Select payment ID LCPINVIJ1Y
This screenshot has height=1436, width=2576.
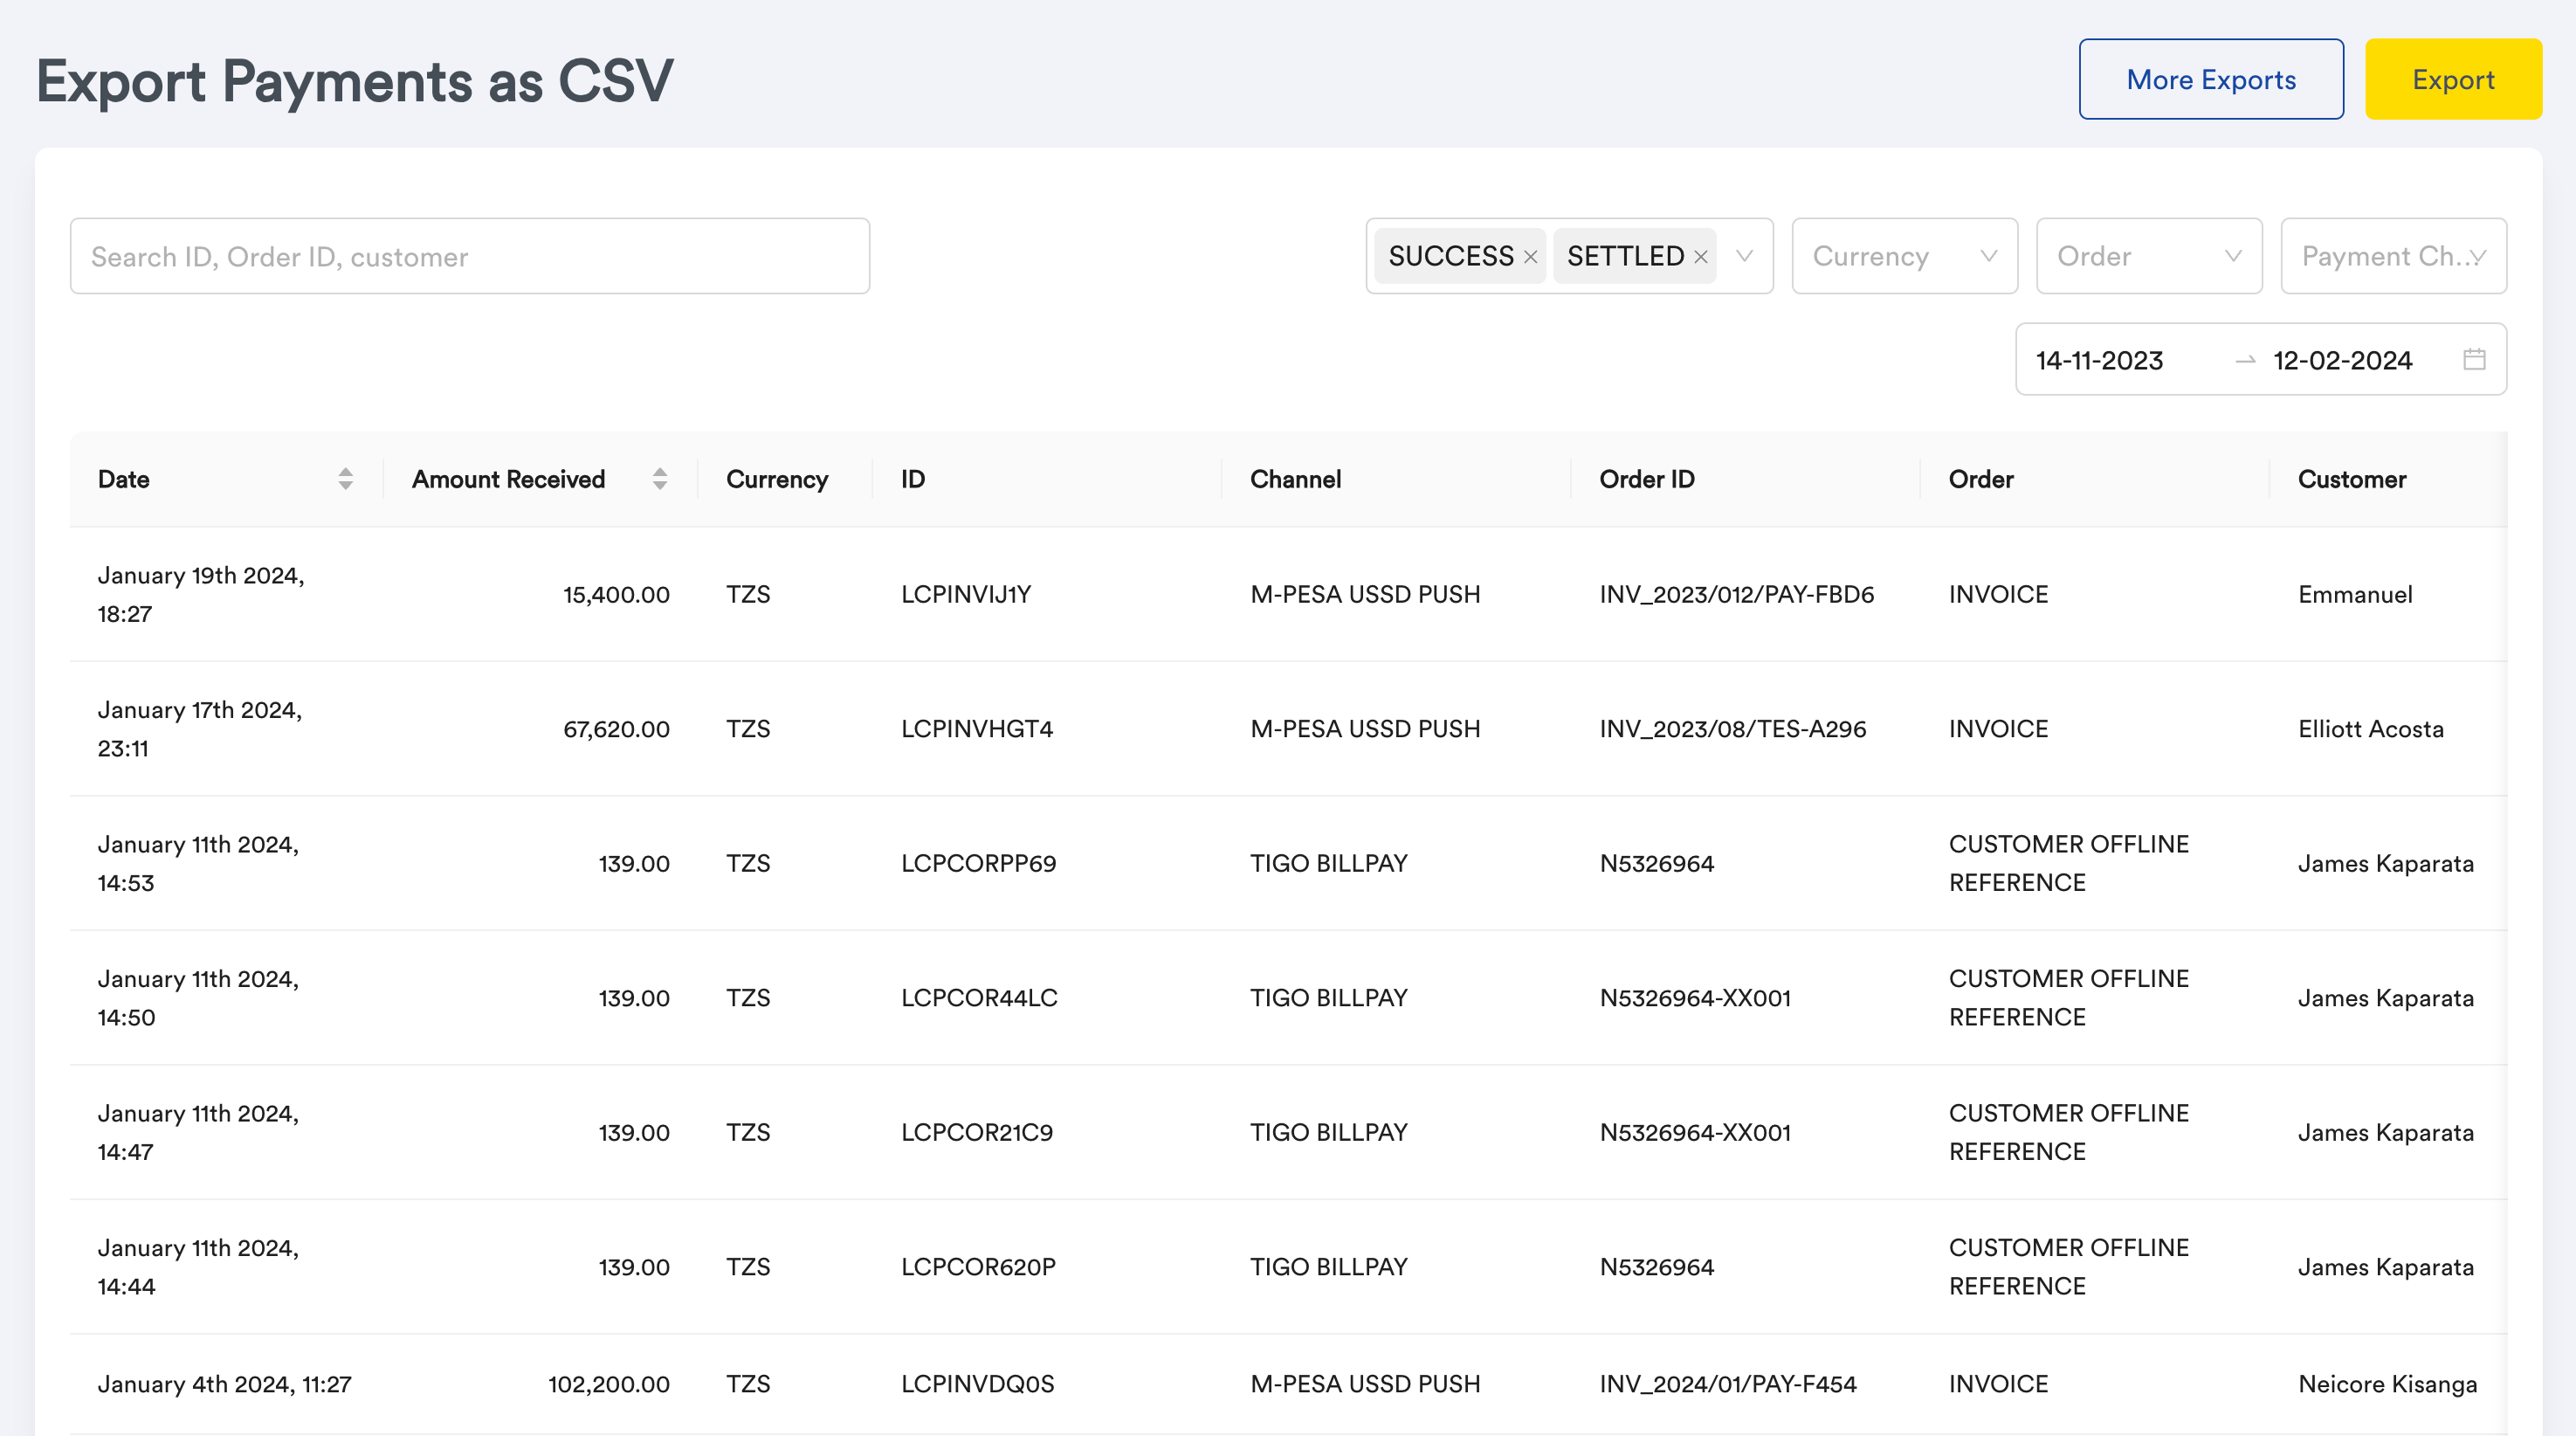pyautogui.click(x=966, y=594)
